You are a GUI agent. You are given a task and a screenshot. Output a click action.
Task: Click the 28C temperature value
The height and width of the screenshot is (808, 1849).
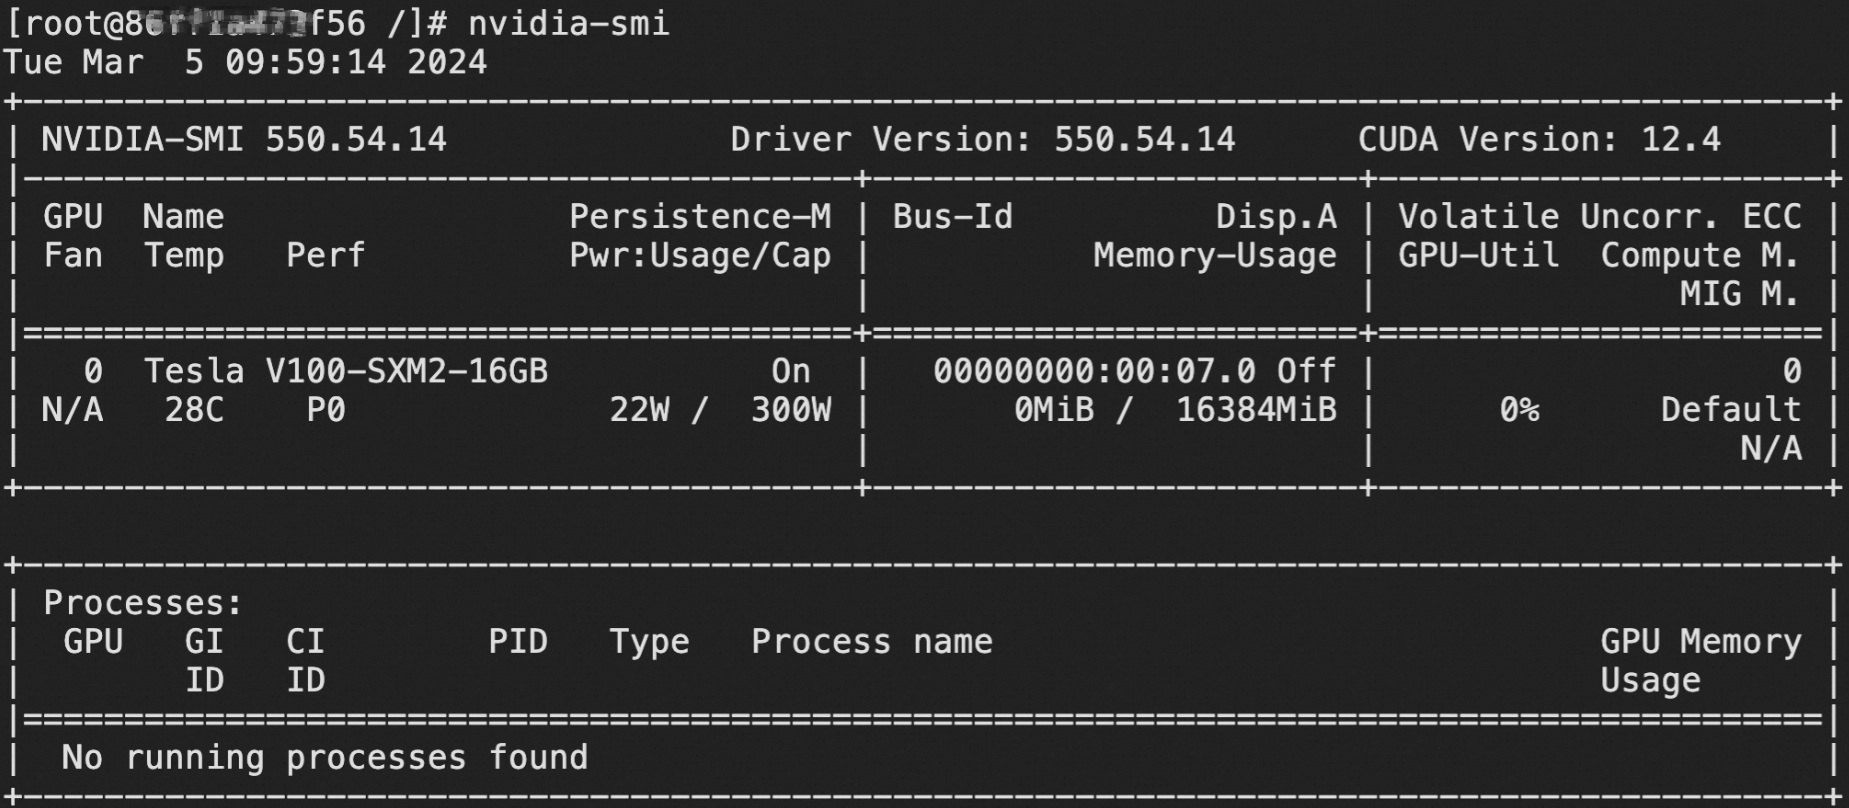pyautogui.click(x=194, y=409)
